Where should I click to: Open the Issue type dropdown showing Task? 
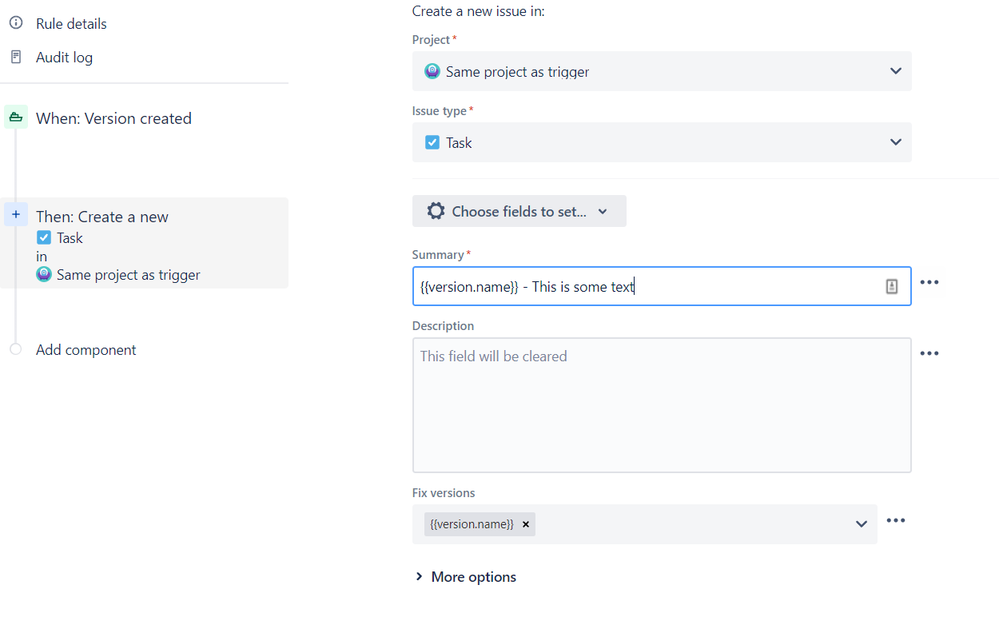pyautogui.click(x=661, y=142)
